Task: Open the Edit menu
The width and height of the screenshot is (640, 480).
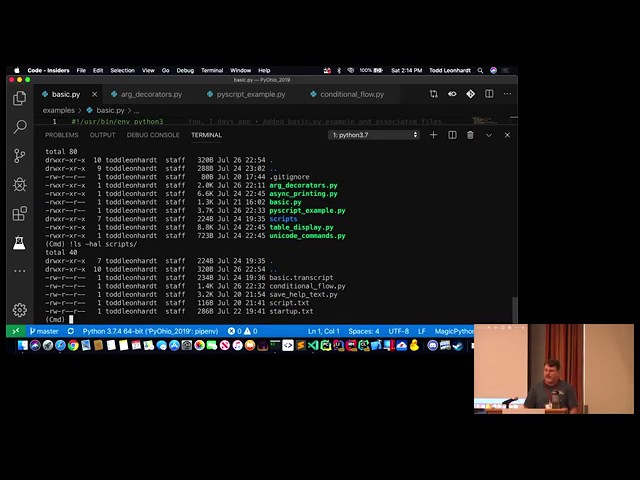Action: [x=98, y=70]
